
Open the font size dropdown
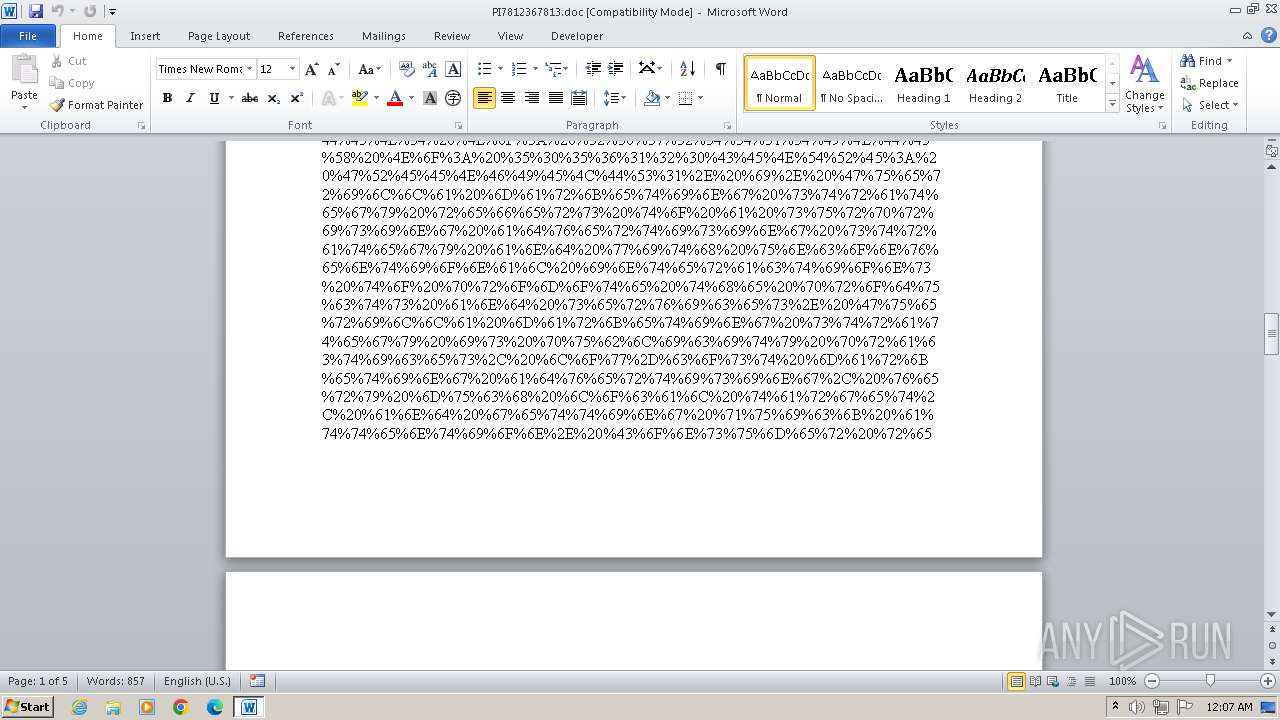click(x=292, y=69)
